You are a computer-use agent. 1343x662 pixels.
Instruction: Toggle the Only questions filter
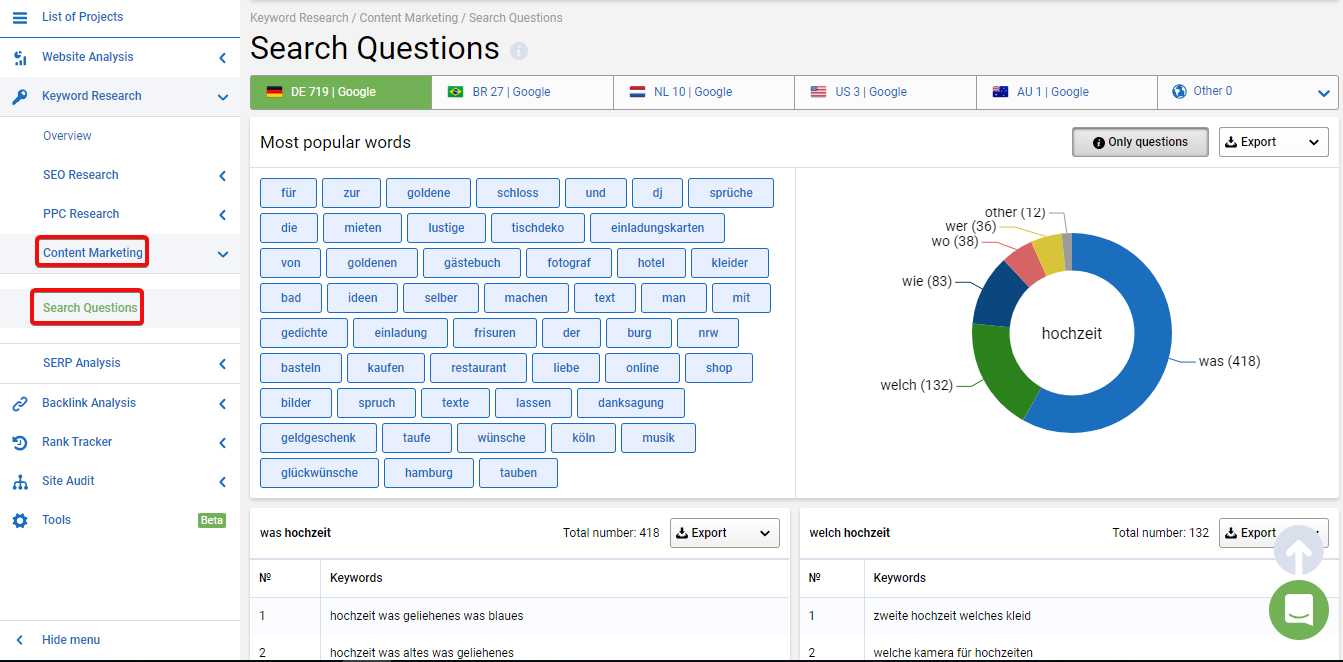click(x=1140, y=142)
